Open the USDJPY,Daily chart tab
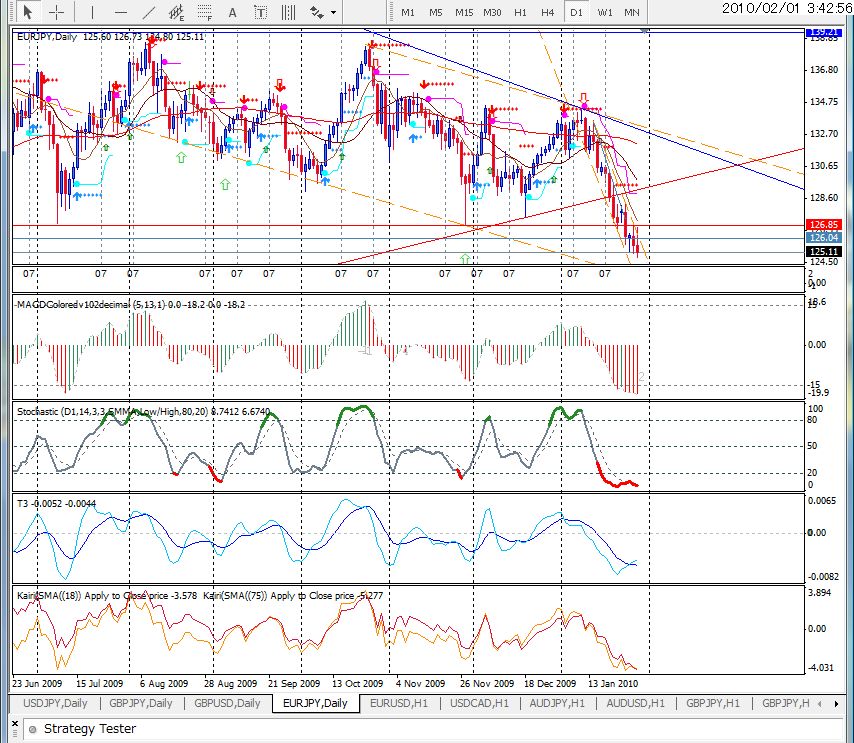The image size is (854, 743). click(x=55, y=703)
